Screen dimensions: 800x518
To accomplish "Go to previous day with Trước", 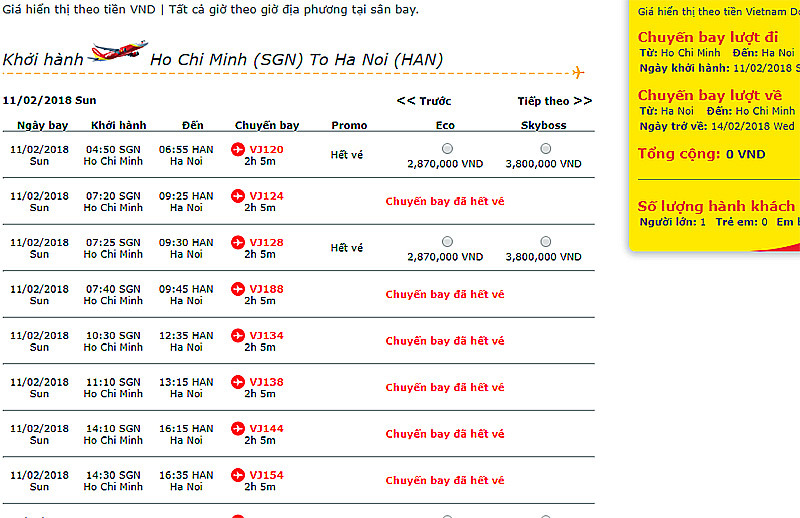I will (x=424, y=101).
